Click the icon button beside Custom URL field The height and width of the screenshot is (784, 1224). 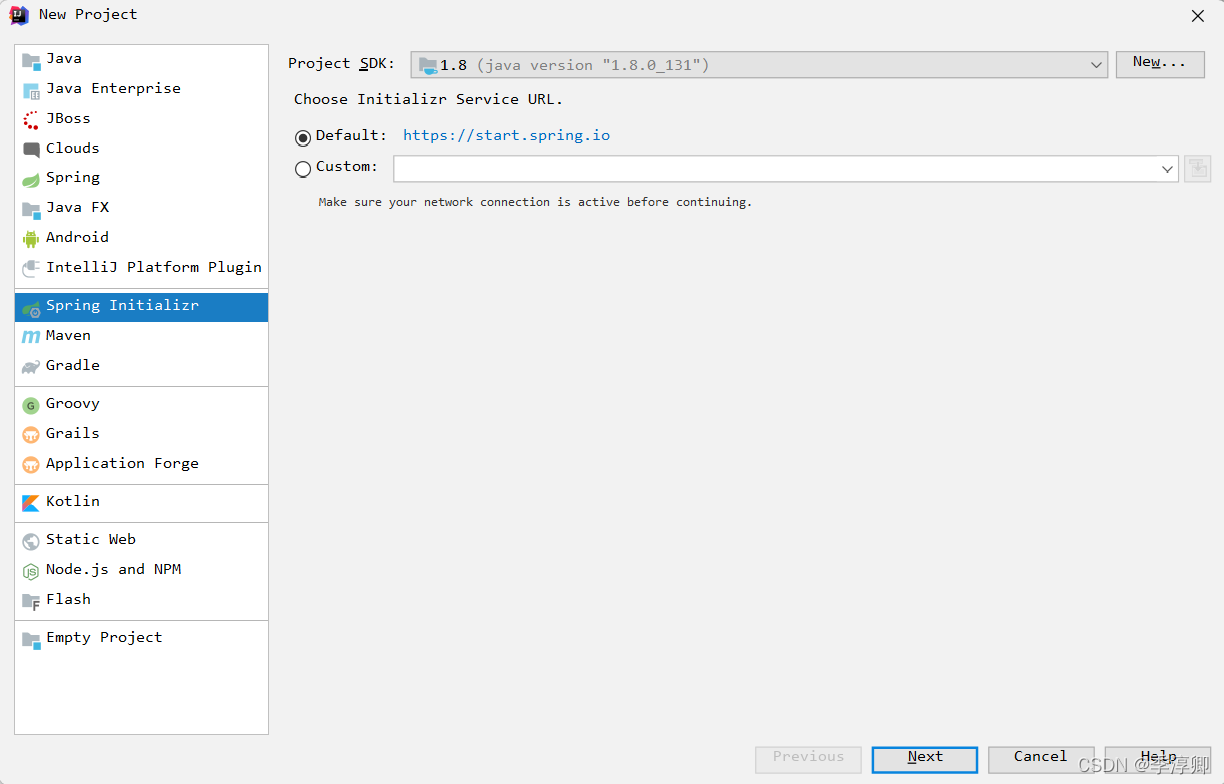(1198, 169)
